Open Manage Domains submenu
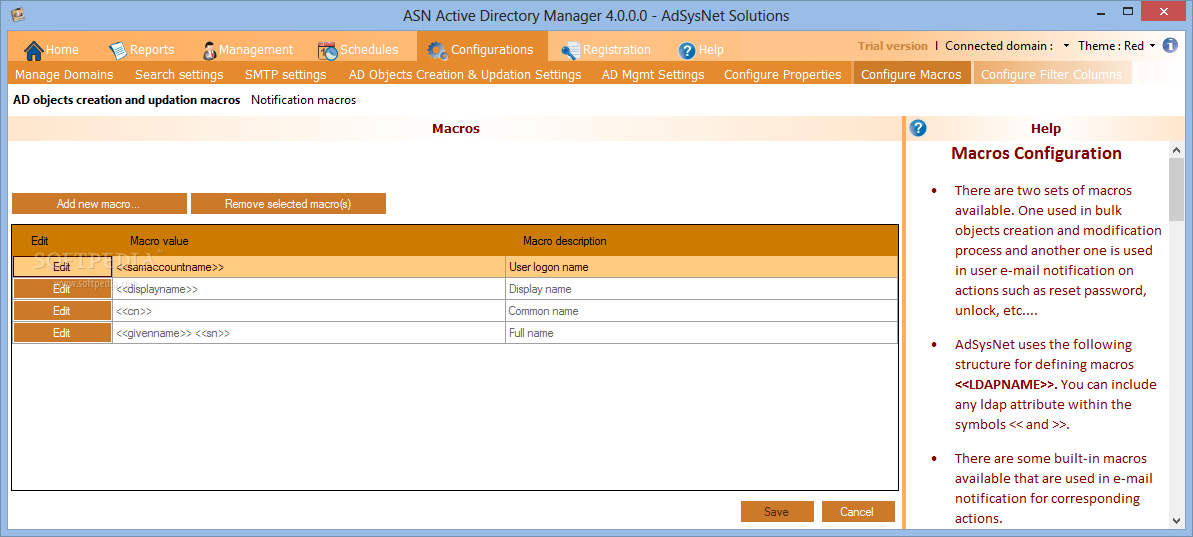The width and height of the screenshot is (1193, 537). click(64, 75)
